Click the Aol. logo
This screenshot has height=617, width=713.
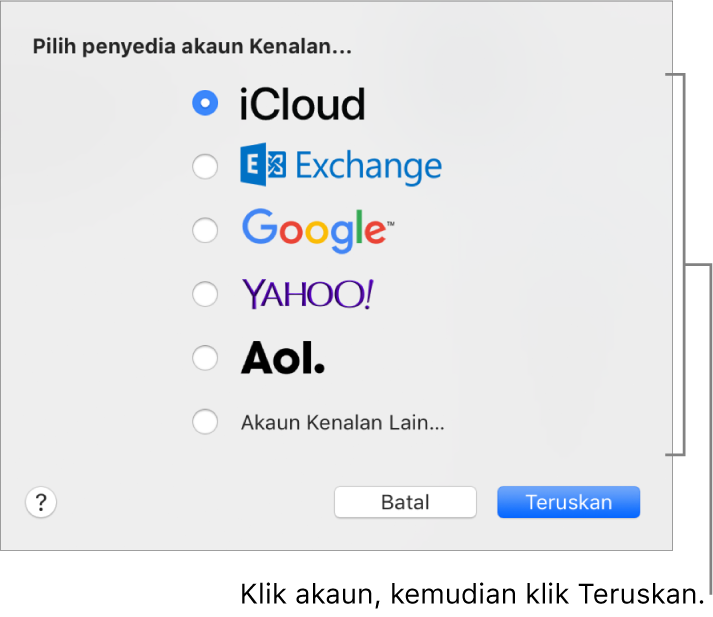283,358
